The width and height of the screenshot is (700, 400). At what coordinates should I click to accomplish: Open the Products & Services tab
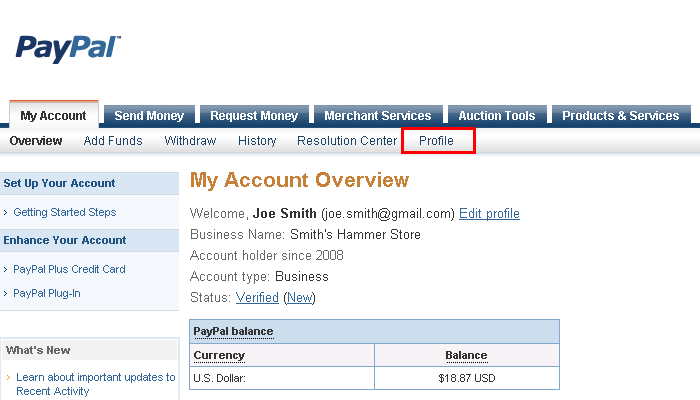pos(621,116)
